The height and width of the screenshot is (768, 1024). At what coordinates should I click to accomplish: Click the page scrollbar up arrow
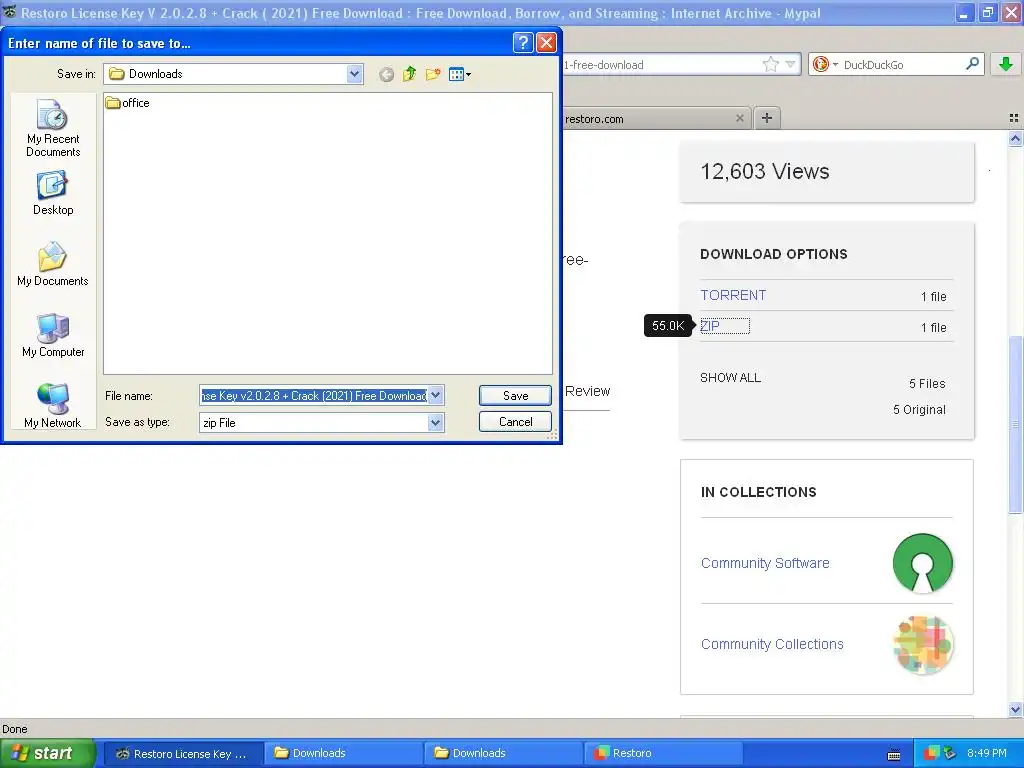pyautogui.click(x=1015, y=138)
